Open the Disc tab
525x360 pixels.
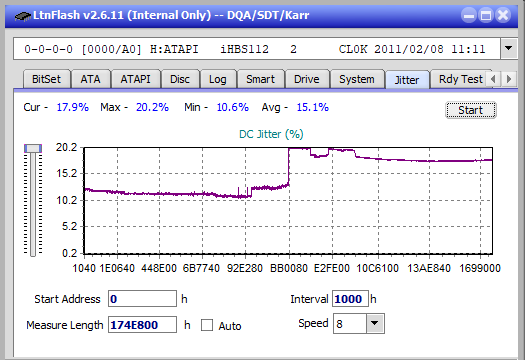tap(180, 79)
